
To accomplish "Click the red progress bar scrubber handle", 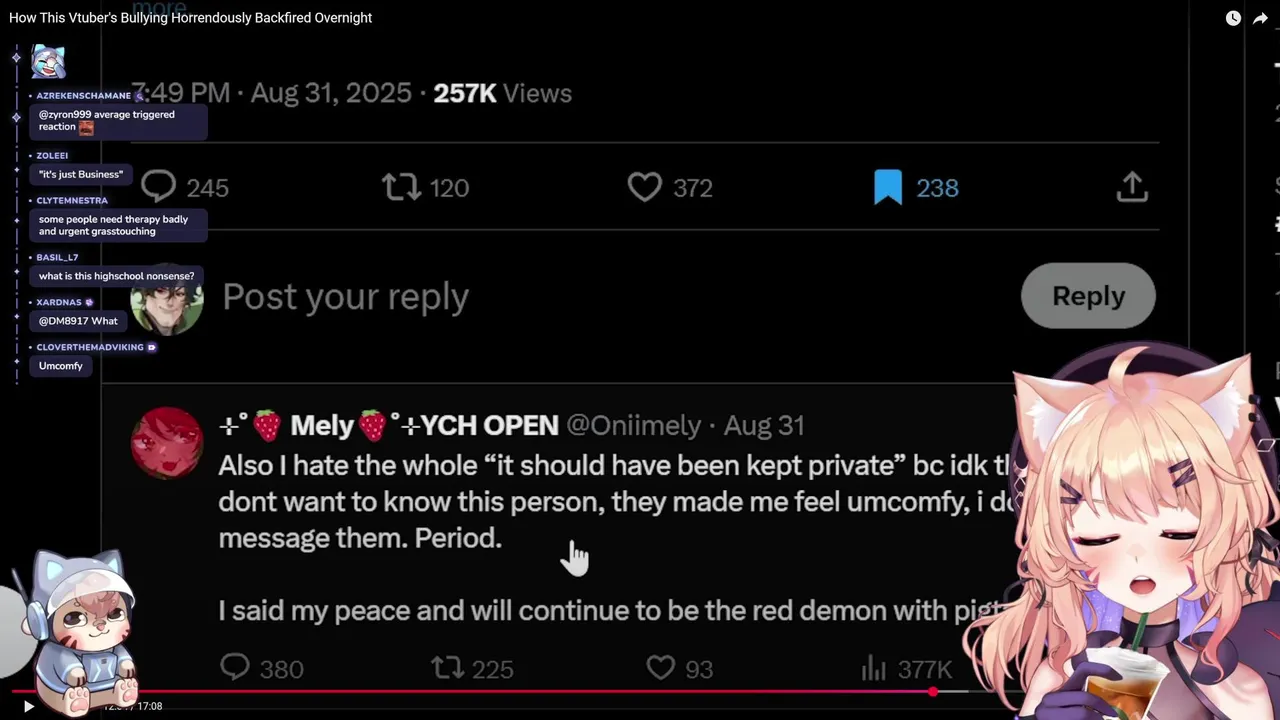I will 933,691.
